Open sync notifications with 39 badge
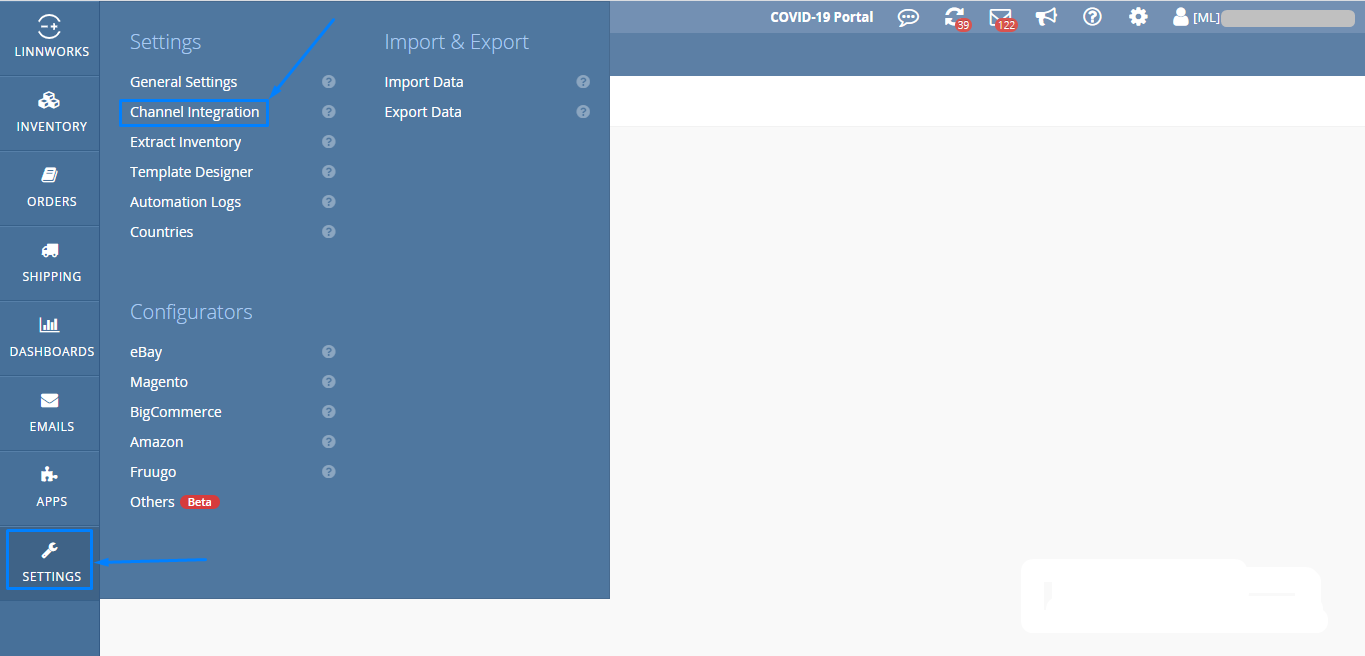 pos(955,17)
